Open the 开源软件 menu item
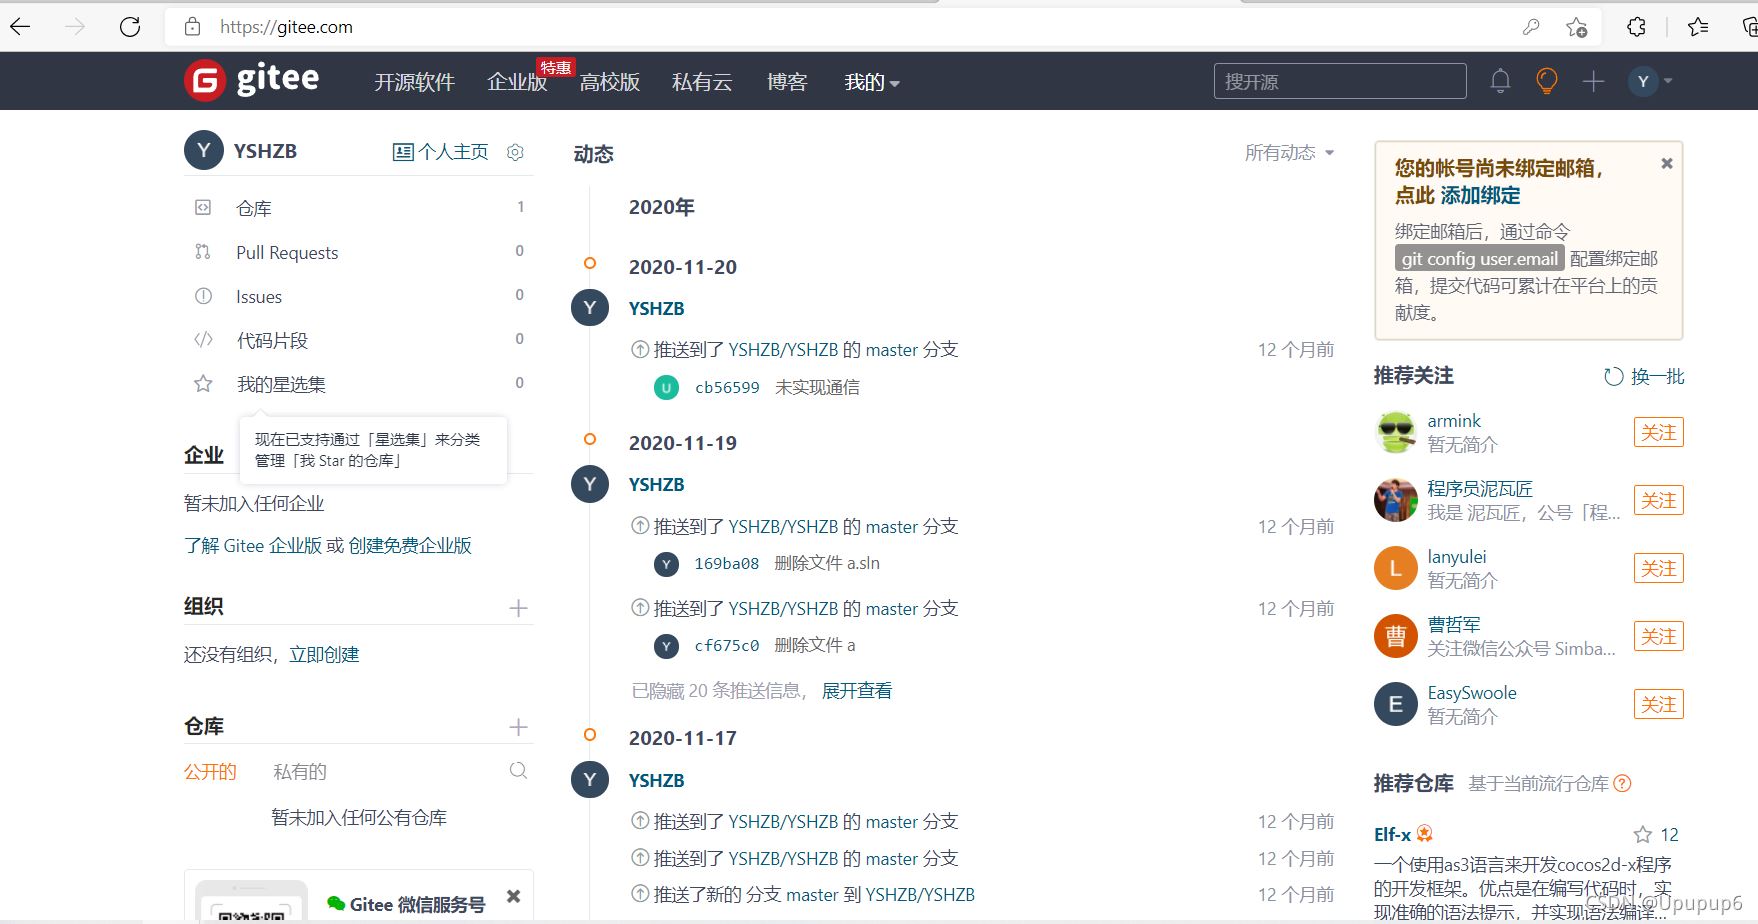 pyautogui.click(x=414, y=82)
